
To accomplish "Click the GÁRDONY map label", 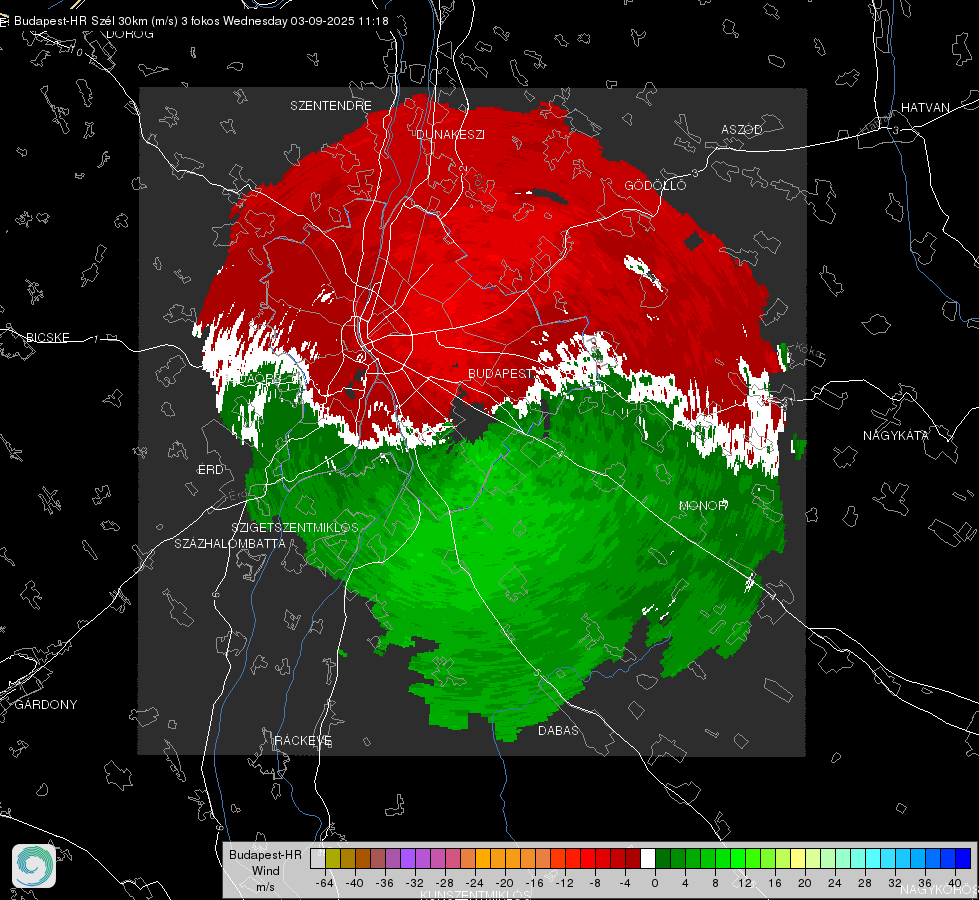I will (46, 705).
